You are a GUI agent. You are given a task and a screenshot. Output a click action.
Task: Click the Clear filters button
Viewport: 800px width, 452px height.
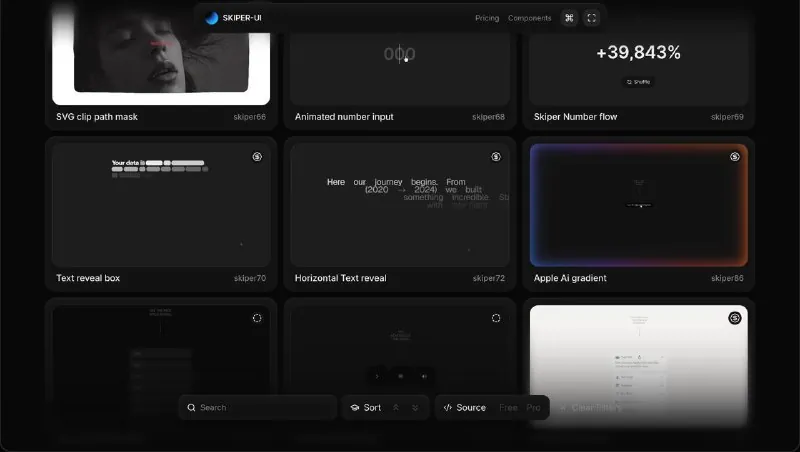(591, 408)
